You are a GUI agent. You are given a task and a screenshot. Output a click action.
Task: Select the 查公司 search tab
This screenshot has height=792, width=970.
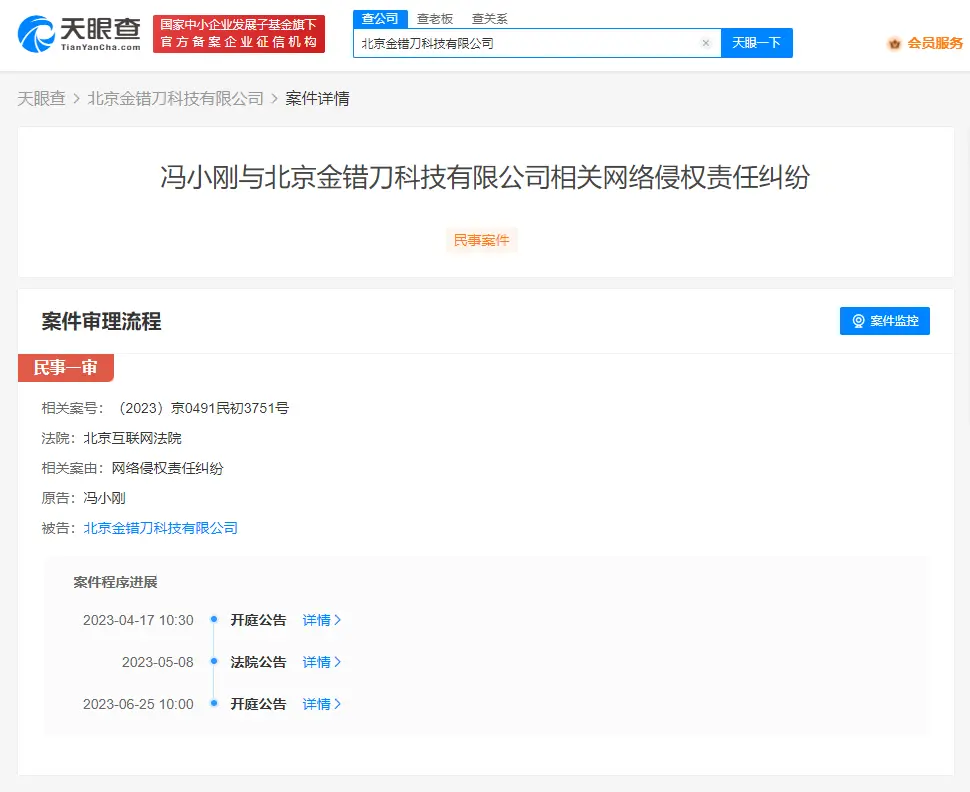pos(380,19)
